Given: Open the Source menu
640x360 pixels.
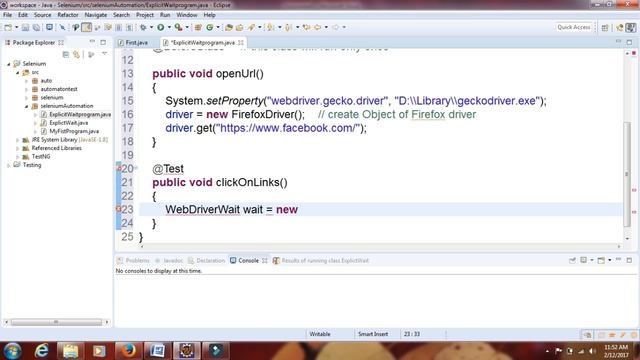Looking at the screenshot, I should point(42,15).
